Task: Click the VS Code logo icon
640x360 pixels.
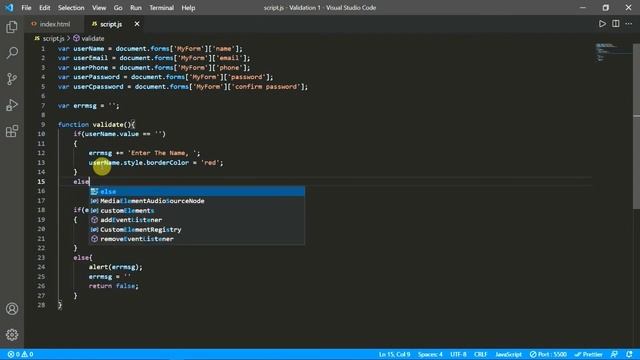Action: (x=9, y=8)
